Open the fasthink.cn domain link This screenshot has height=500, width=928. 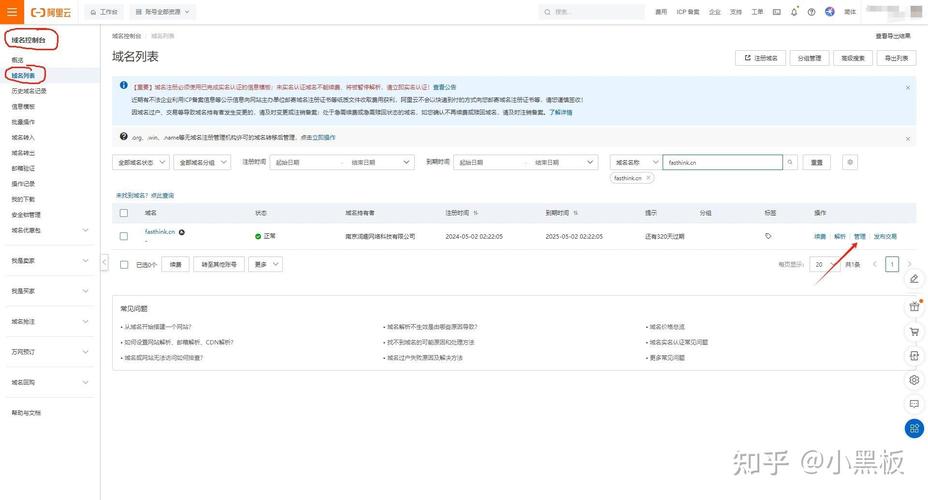[x=160, y=232]
